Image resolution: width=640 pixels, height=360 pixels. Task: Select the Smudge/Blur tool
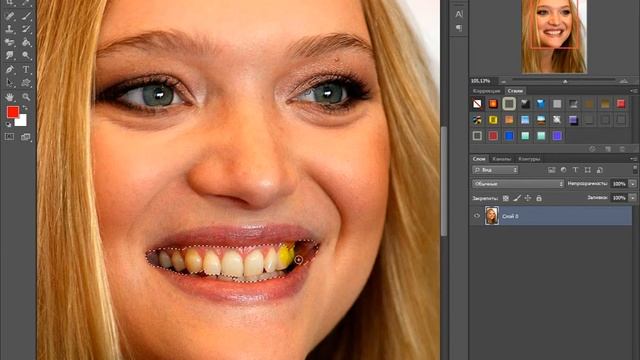pos(10,55)
